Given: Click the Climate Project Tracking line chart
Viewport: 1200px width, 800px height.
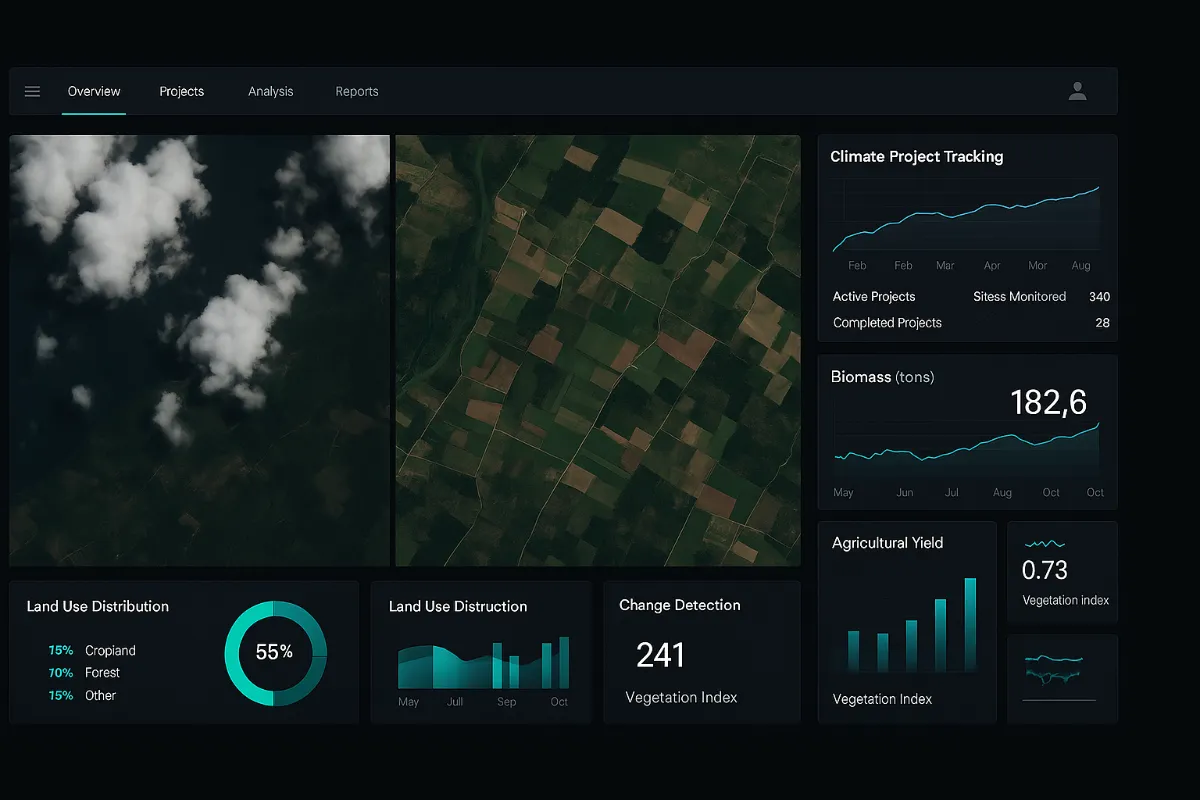Looking at the screenshot, I should pyautogui.click(x=966, y=220).
